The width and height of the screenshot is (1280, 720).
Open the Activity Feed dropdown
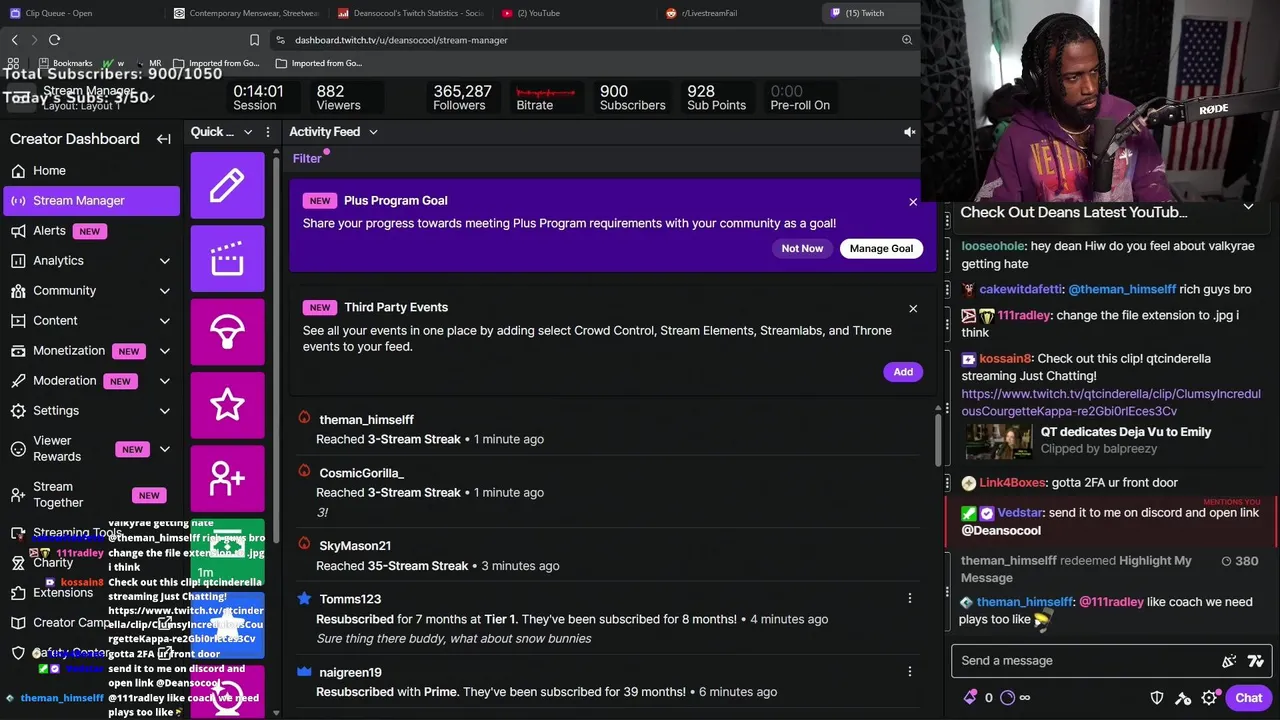373,132
